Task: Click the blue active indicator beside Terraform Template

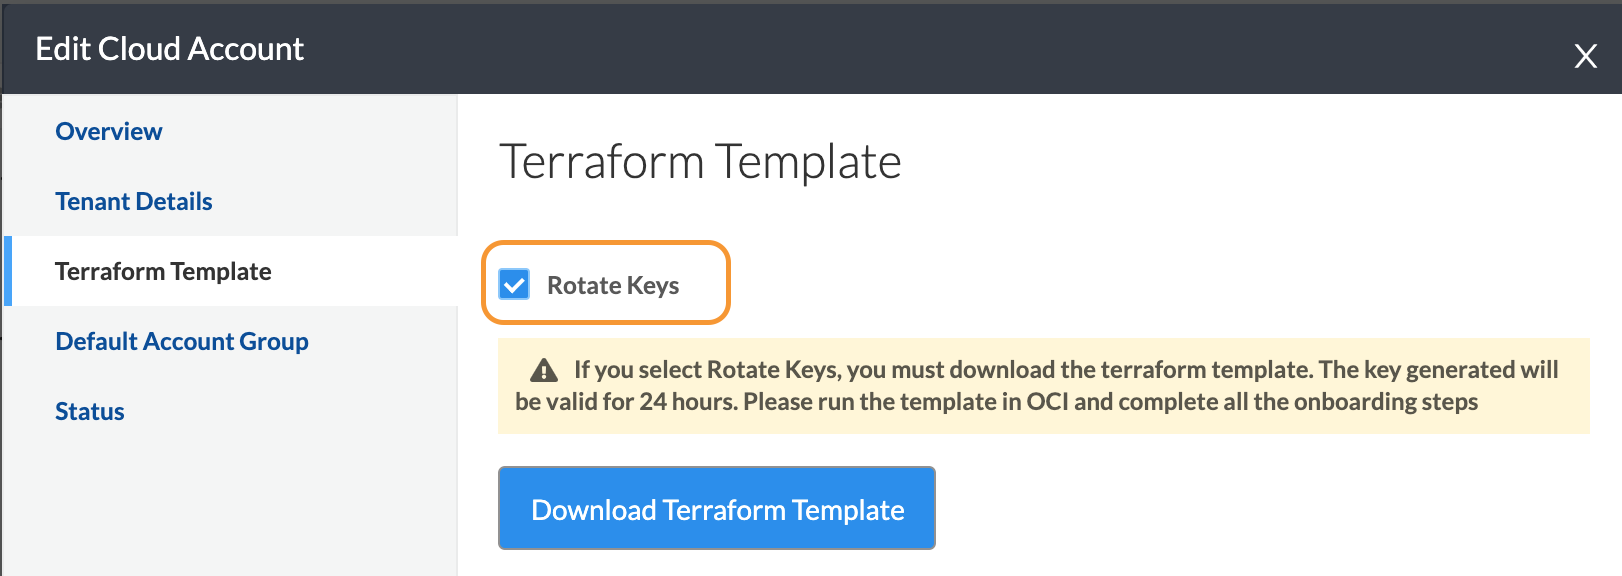Action: 8,271
